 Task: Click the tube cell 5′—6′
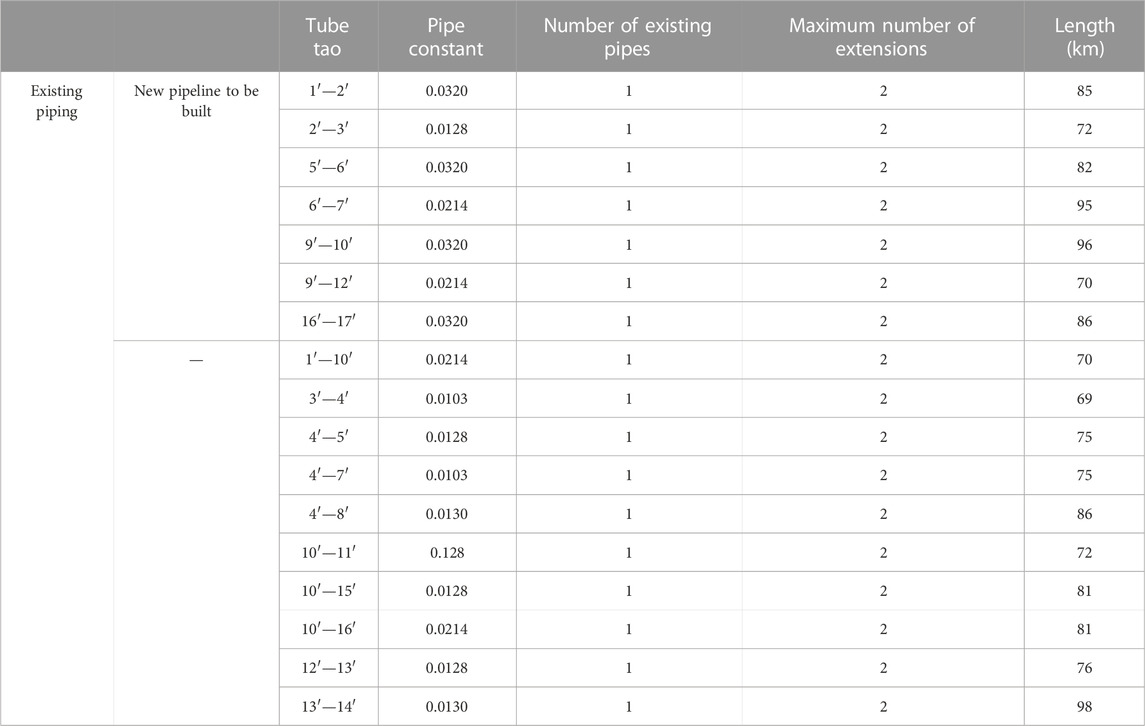[329, 167]
